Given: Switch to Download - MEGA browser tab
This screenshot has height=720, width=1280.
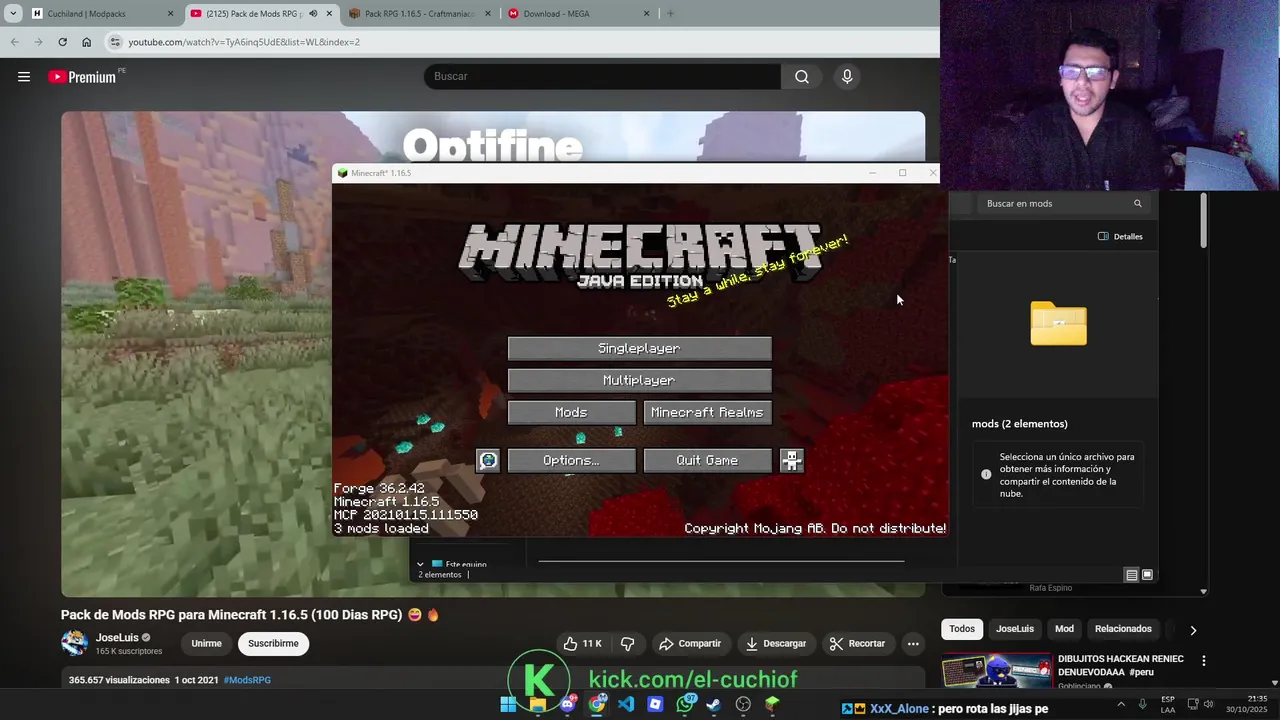Looking at the screenshot, I should (x=578, y=14).
